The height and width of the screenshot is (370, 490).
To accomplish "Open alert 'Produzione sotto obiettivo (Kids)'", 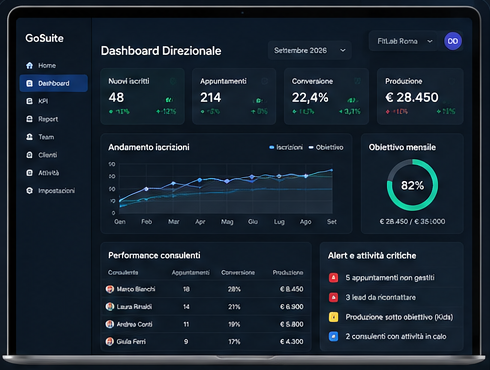I will coord(392,317).
